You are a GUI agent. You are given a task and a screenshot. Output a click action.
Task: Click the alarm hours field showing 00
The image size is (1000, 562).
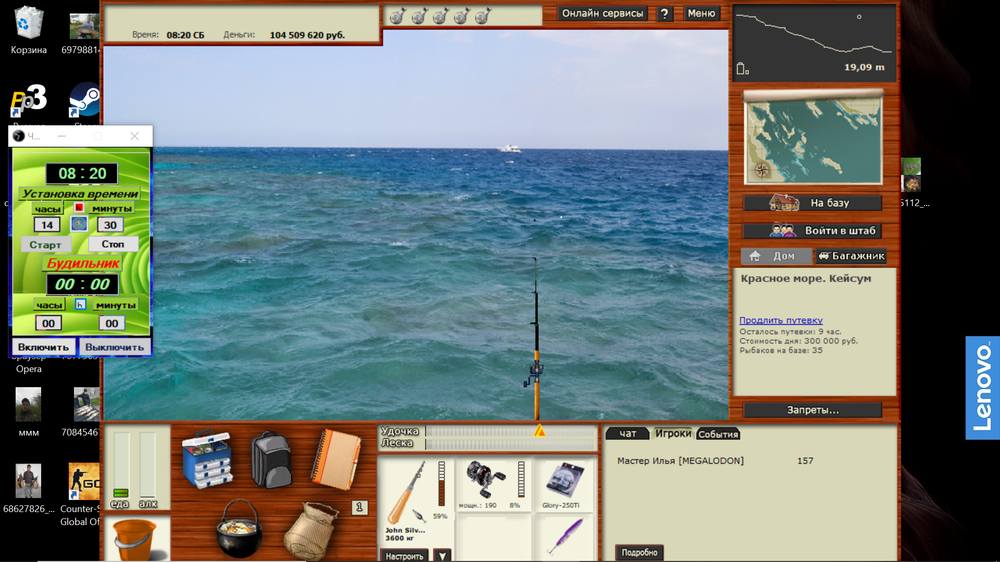(x=48, y=323)
